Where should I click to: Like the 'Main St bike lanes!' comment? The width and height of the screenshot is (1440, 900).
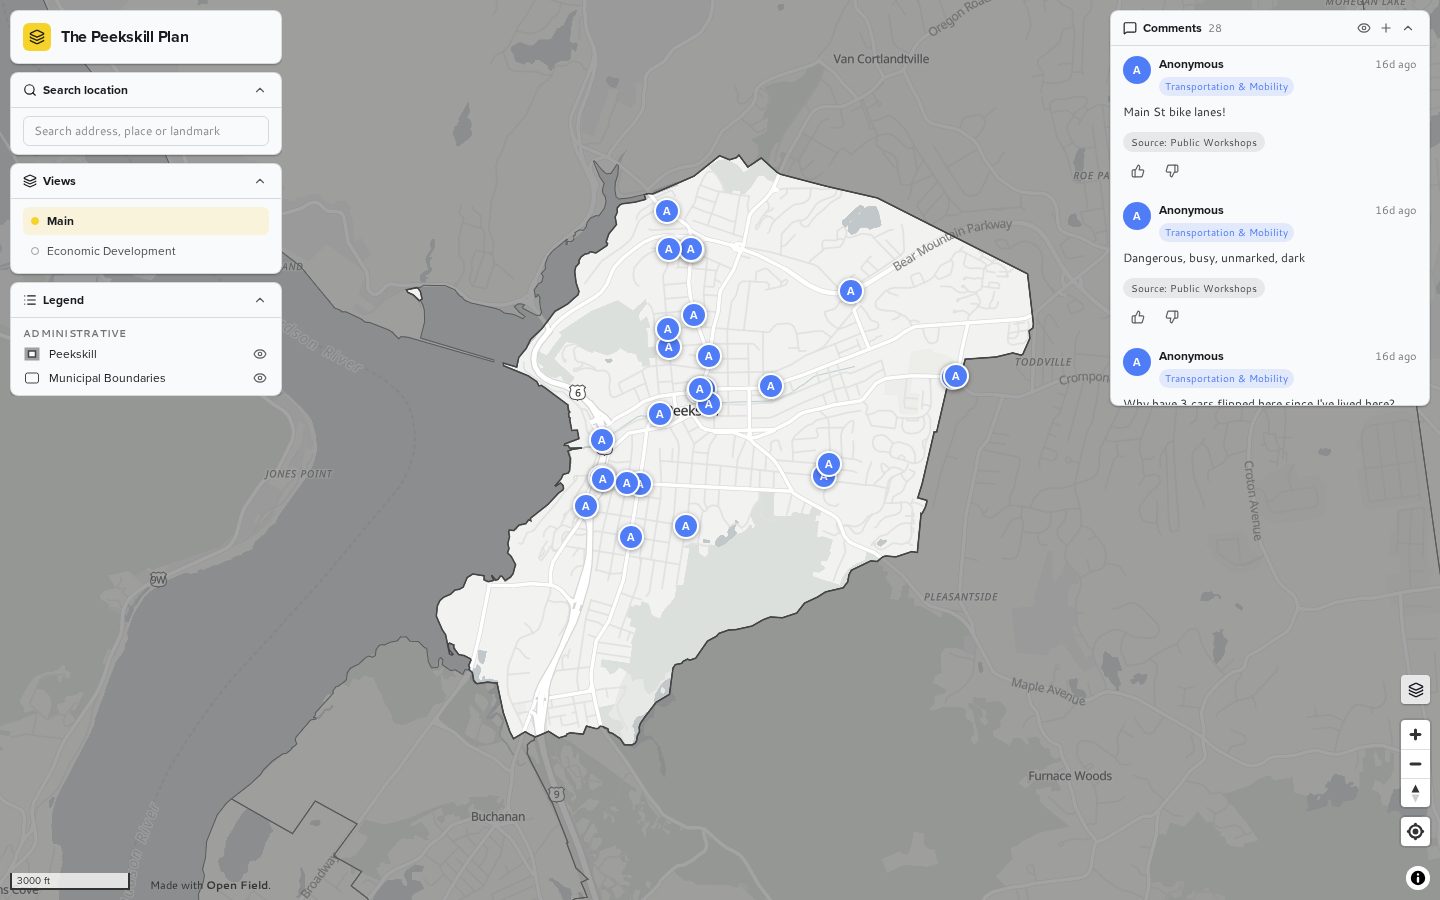click(1138, 171)
